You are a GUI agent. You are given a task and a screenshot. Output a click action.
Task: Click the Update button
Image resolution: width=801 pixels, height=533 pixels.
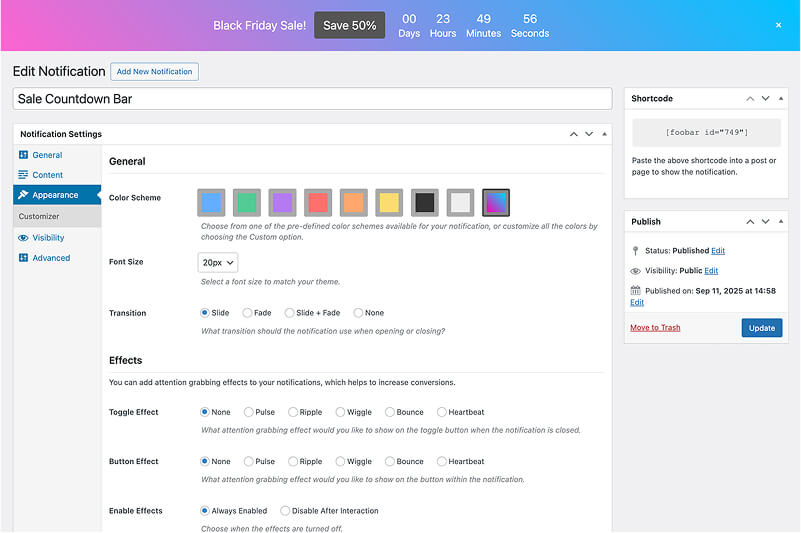[x=761, y=328]
